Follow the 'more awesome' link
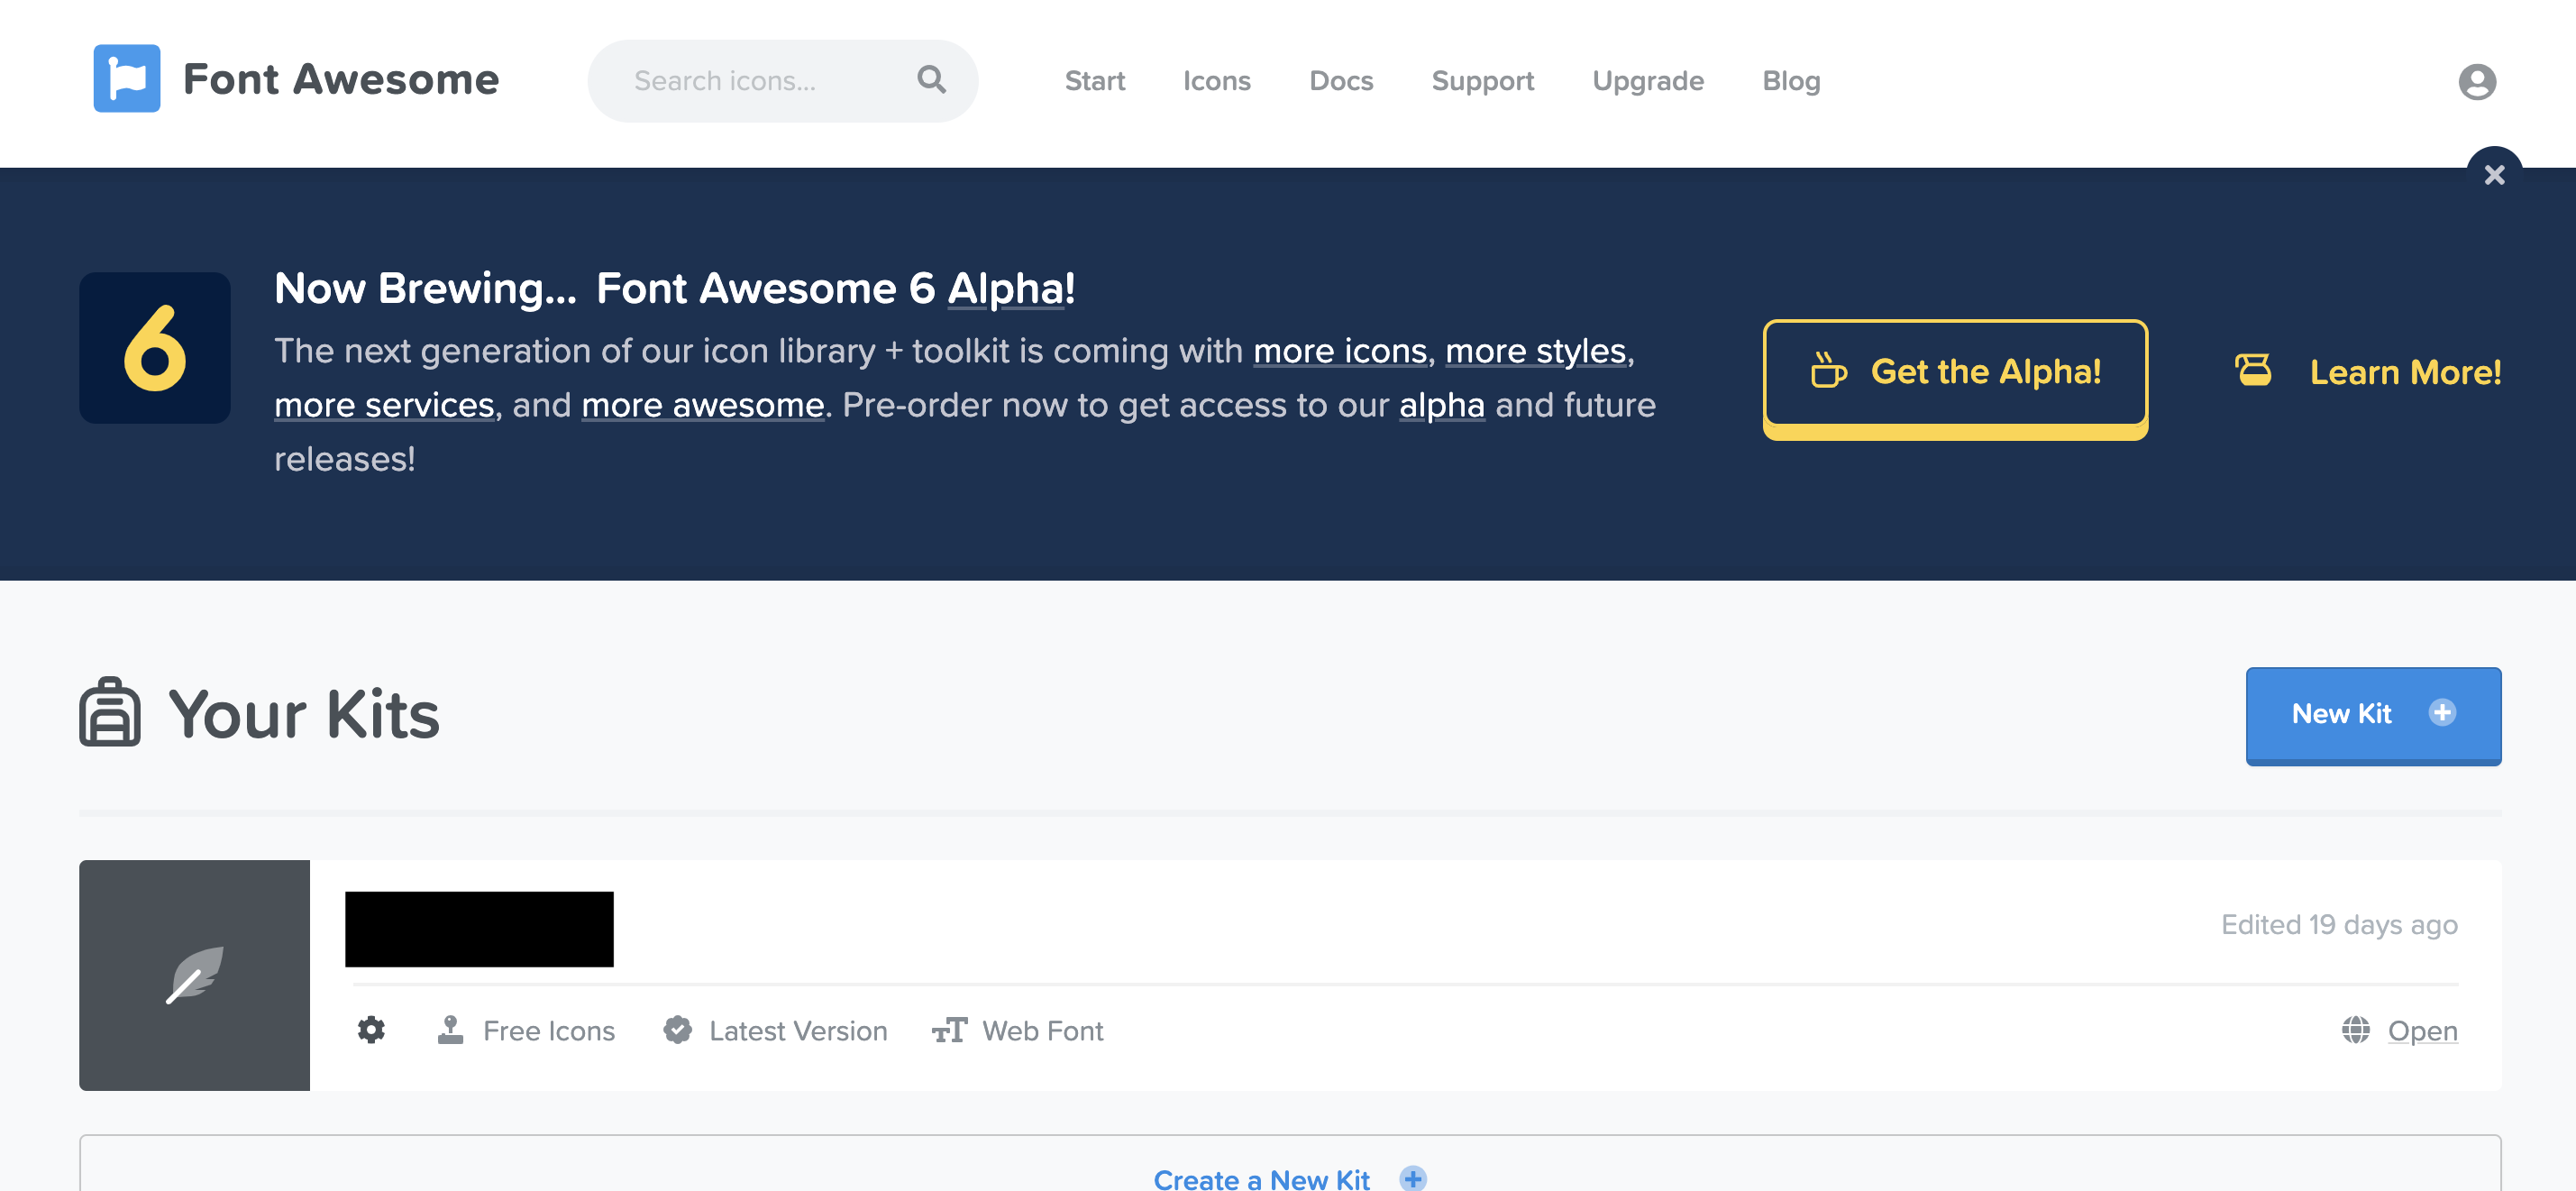2576x1191 pixels. pos(702,405)
